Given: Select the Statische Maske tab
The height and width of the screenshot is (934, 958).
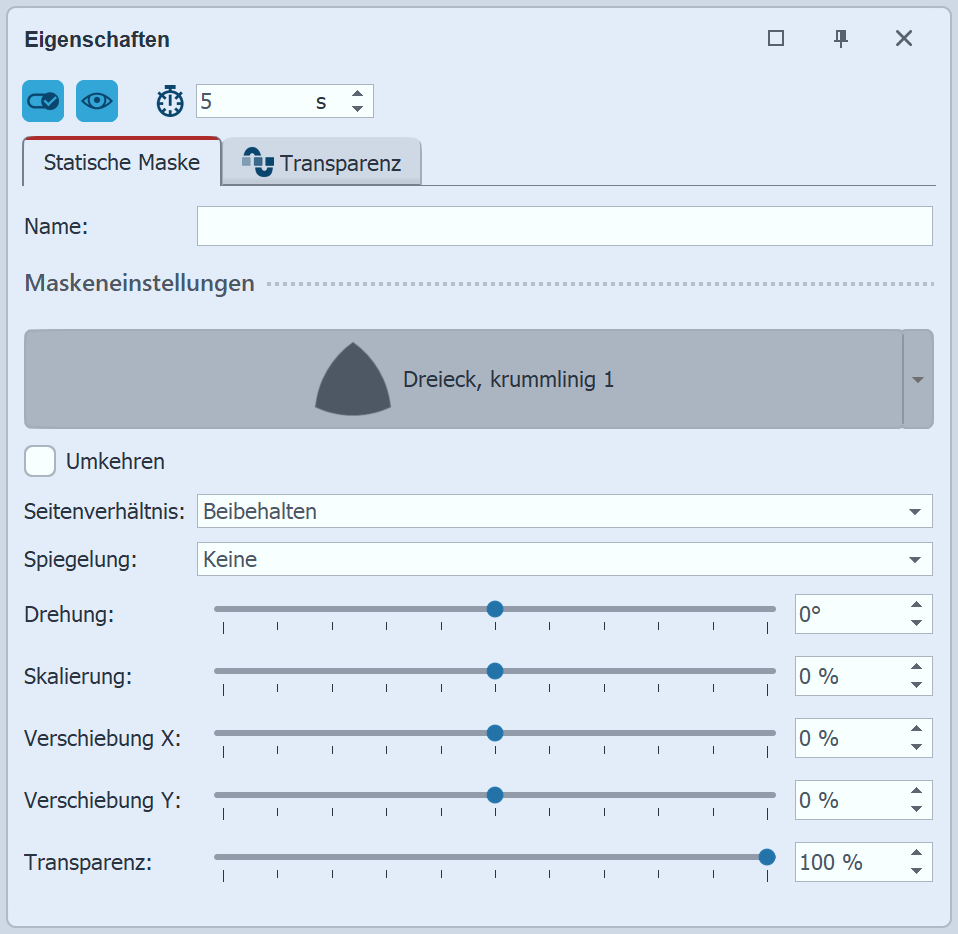Looking at the screenshot, I should click(x=121, y=162).
